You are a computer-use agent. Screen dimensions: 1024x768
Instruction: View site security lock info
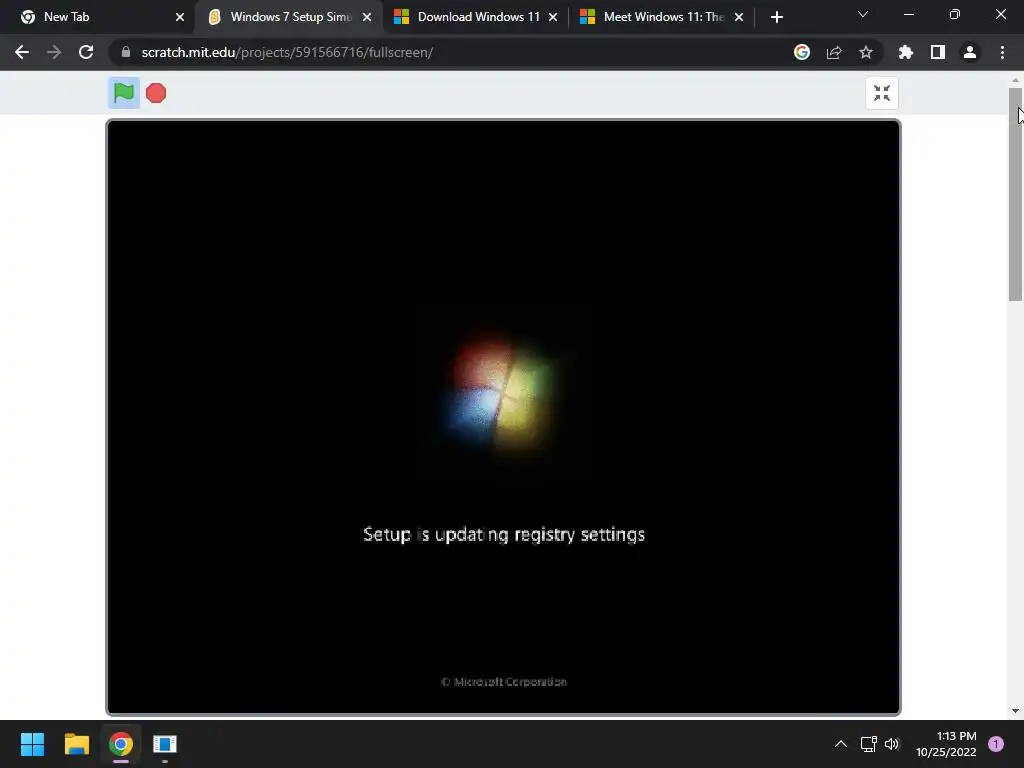(126, 52)
